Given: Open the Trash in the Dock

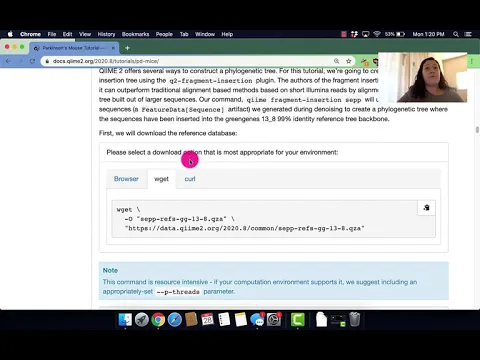Looking at the screenshot, I should point(355,320).
